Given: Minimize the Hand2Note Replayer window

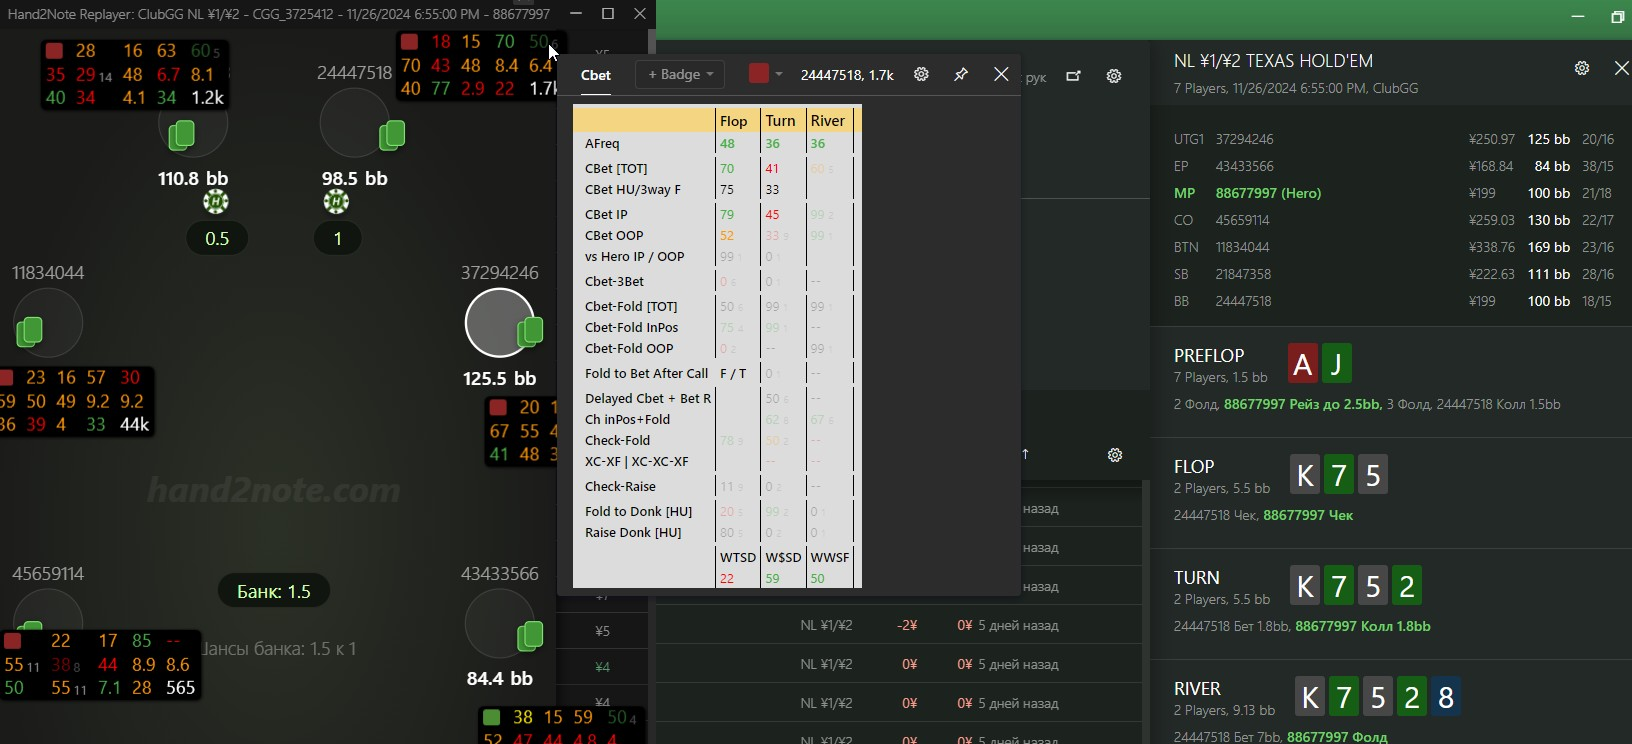Looking at the screenshot, I should [x=576, y=14].
